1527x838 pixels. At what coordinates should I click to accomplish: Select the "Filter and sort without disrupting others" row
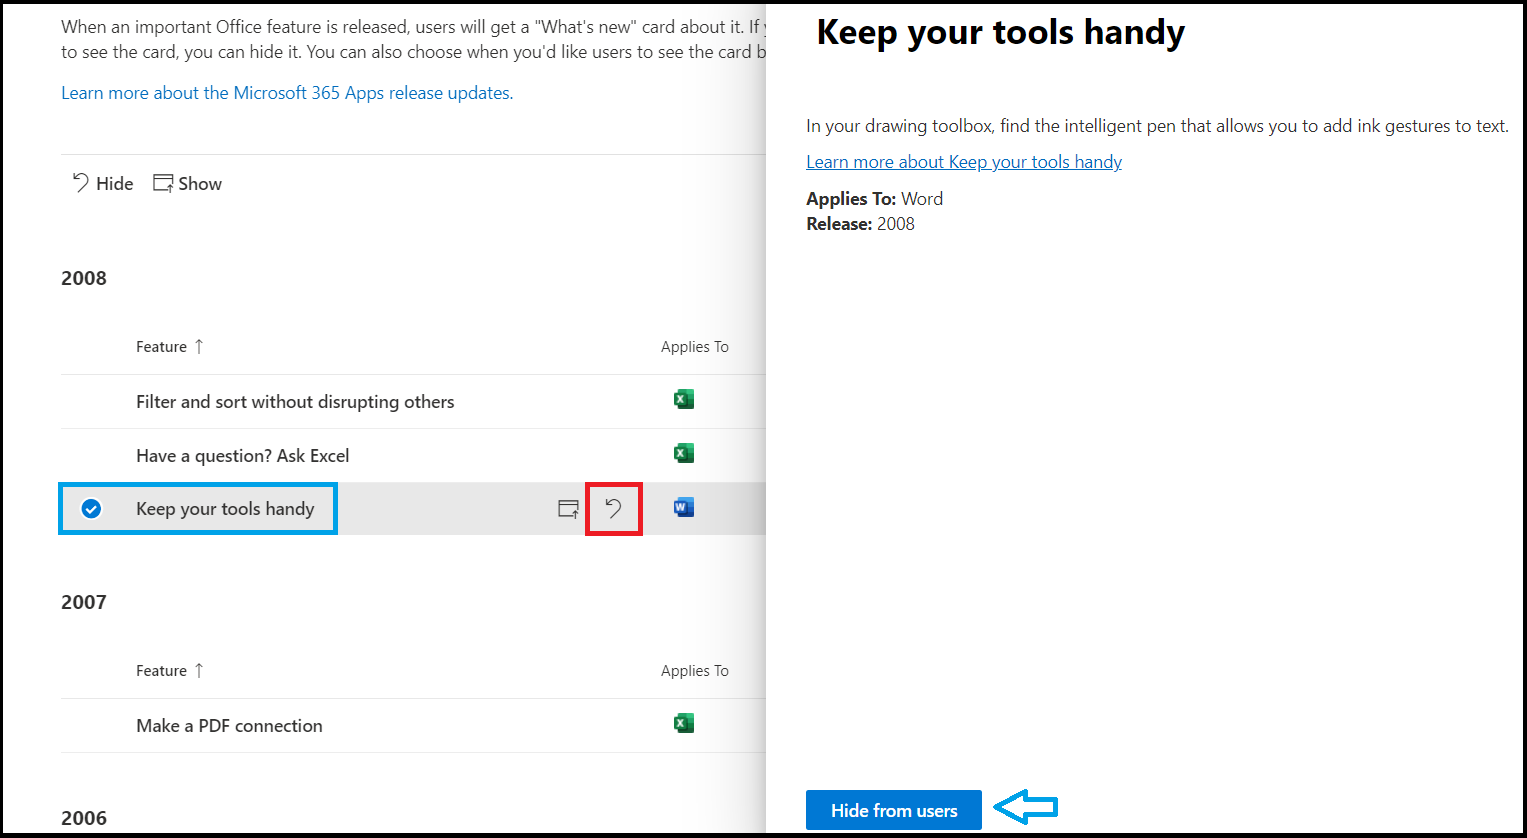pyautogui.click(x=295, y=401)
